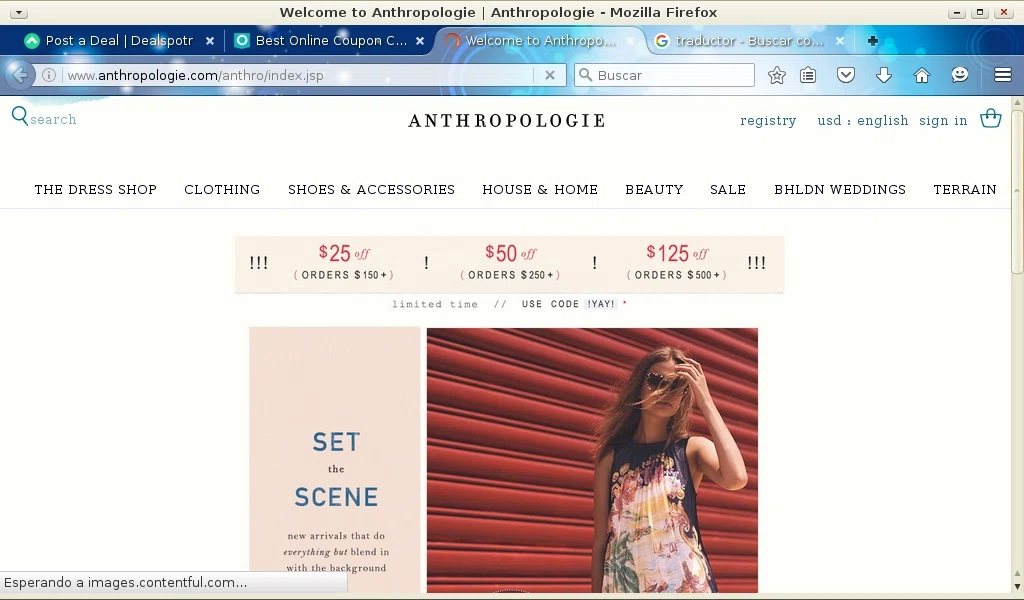Open the SALE menu
The image size is (1024, 600).
click(x=728, y=189)
